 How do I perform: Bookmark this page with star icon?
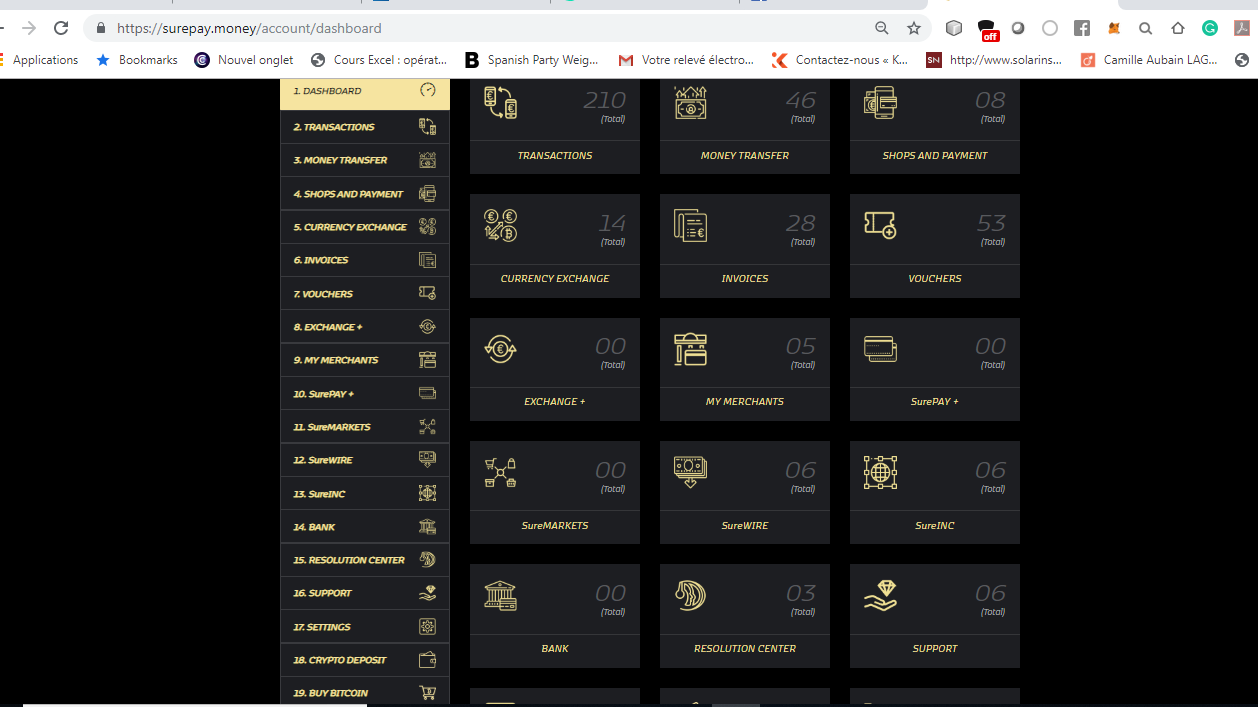click(x=913, y=28)
